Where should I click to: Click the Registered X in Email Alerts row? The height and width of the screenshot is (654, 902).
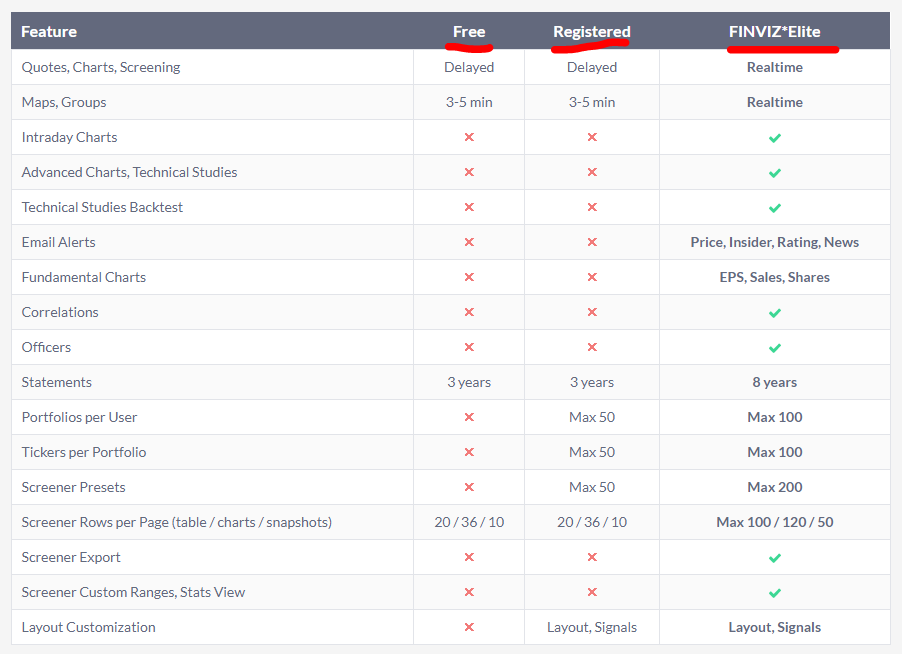coord(592,242)
